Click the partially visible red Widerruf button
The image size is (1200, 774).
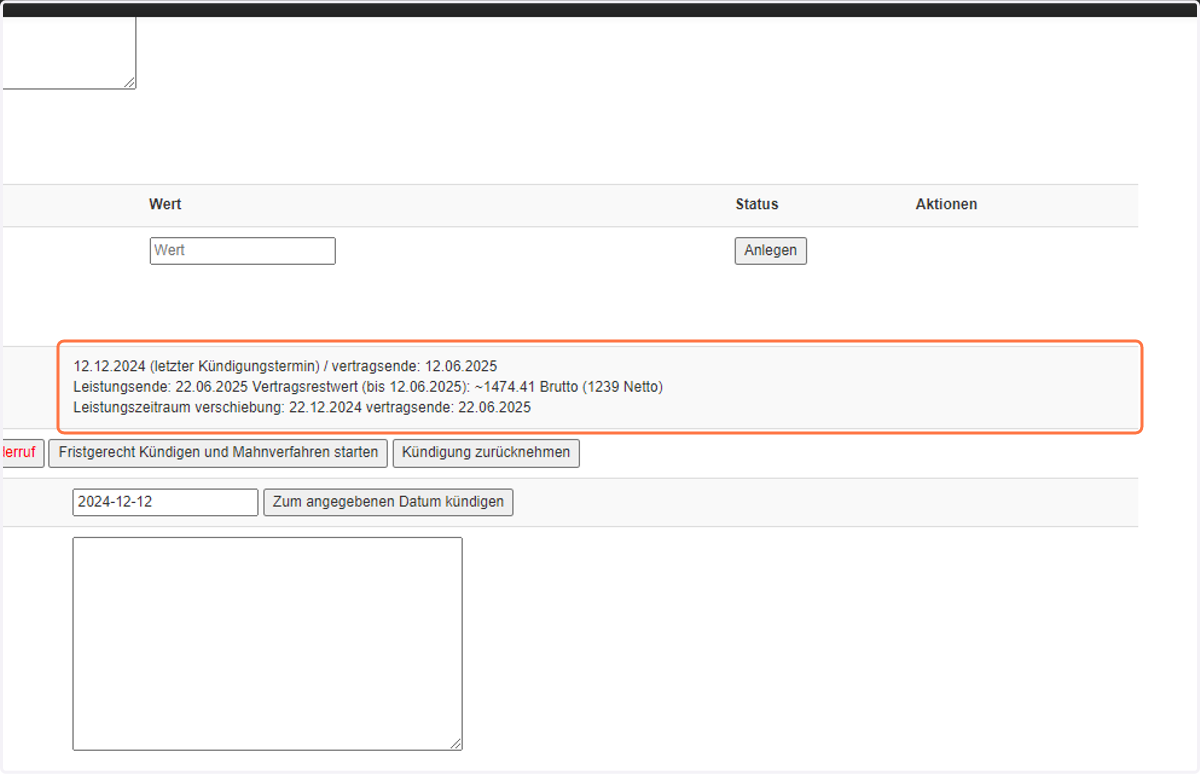click(x=21, y=452)
